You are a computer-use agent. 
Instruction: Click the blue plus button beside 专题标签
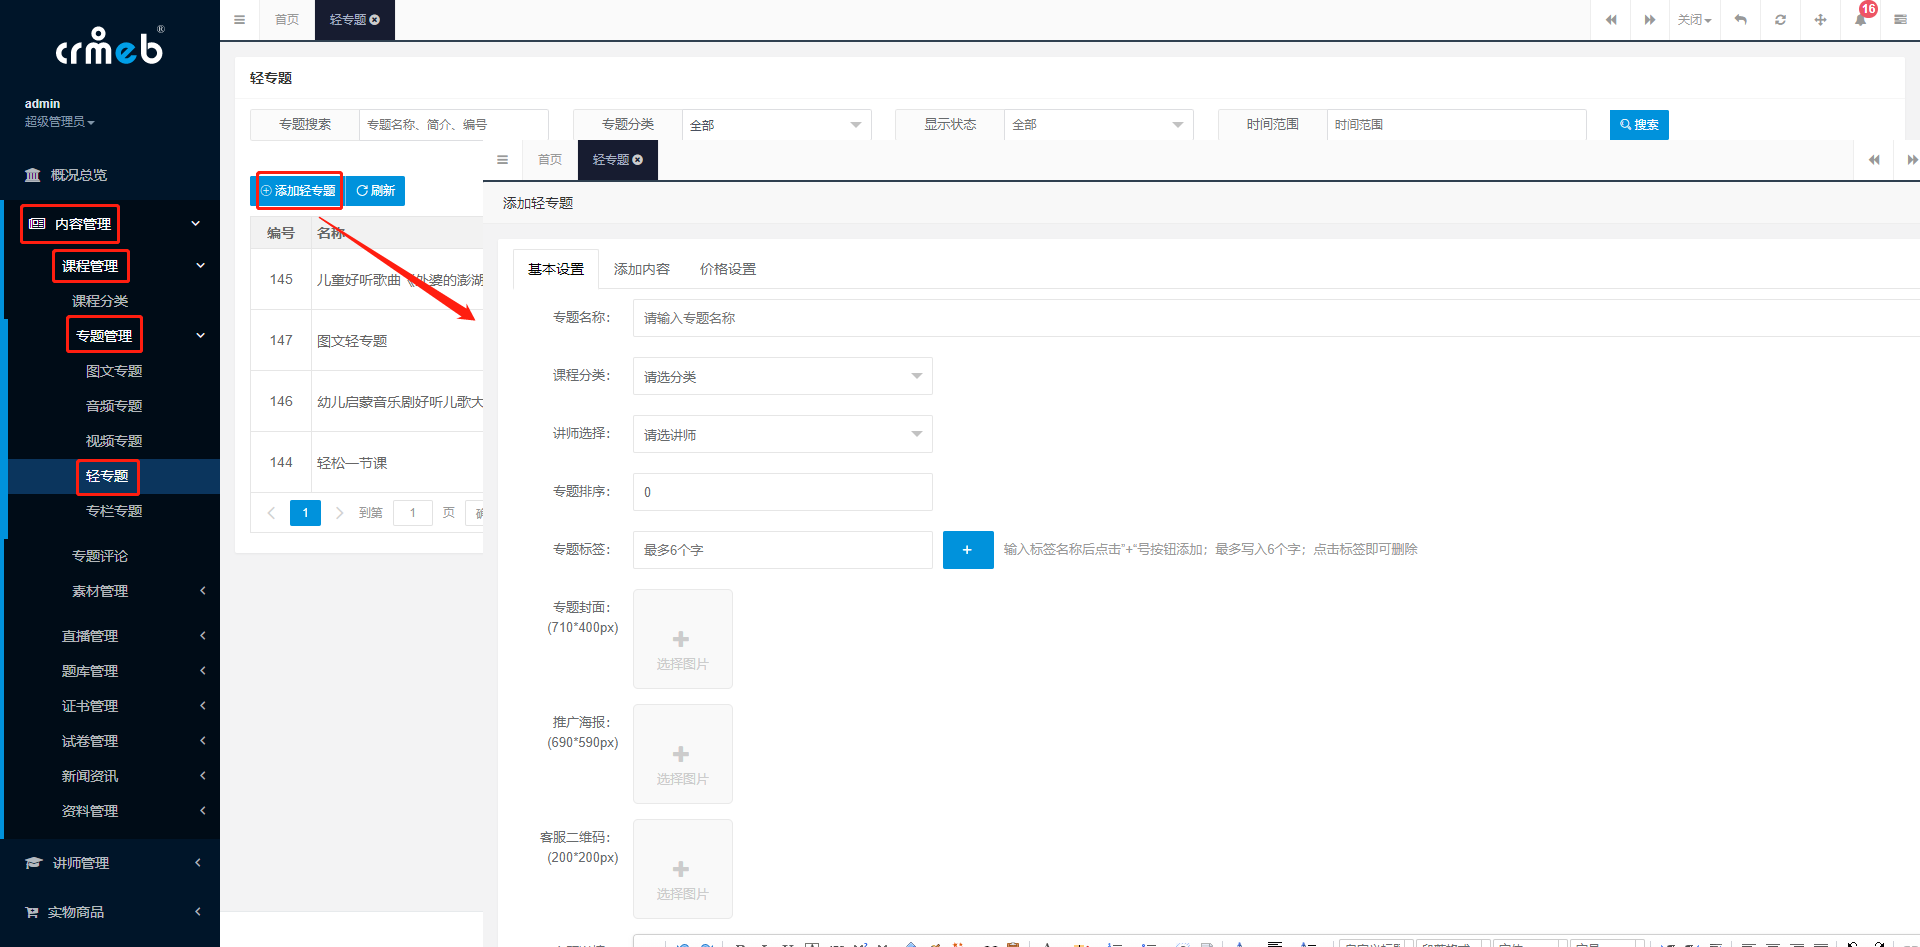point(967,550)
